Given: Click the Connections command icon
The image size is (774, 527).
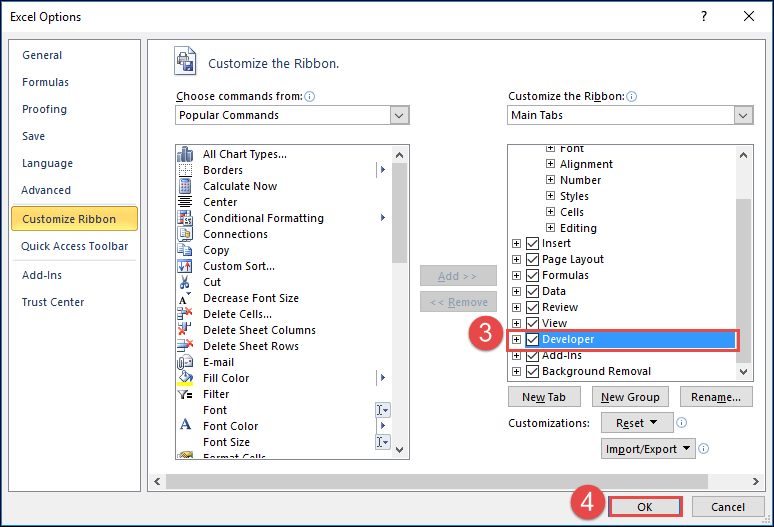Looking at the screenshot, I should click(185, 234).
